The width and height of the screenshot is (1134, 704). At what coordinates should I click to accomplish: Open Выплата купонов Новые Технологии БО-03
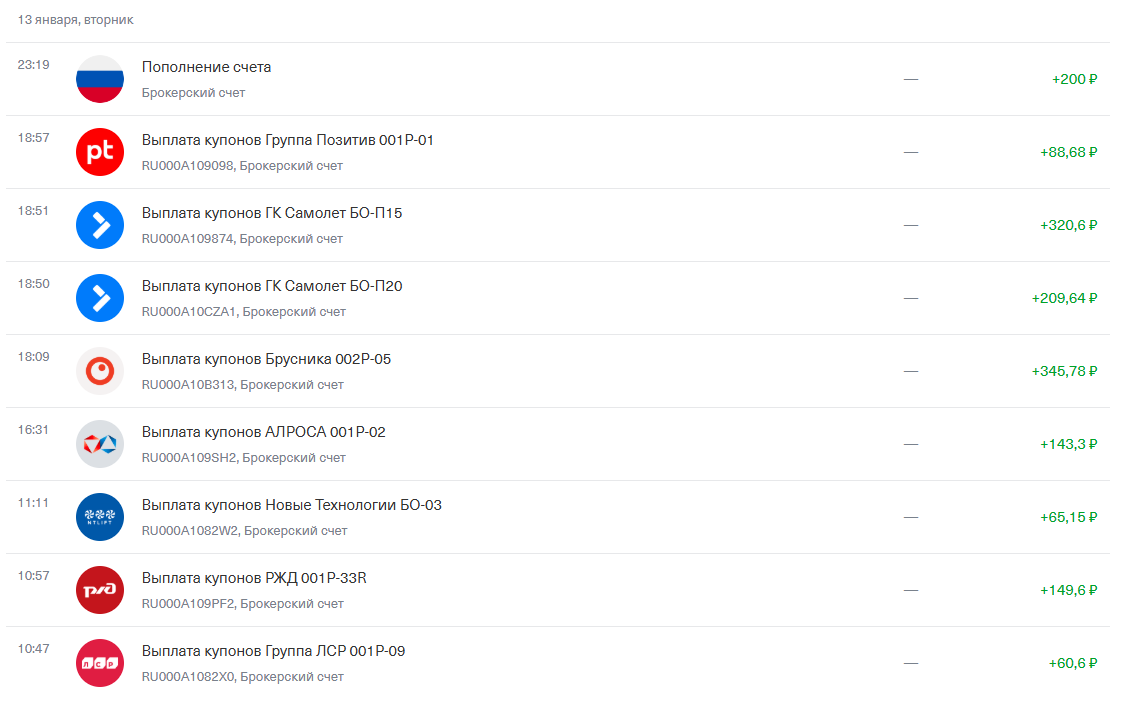(558, 517)
